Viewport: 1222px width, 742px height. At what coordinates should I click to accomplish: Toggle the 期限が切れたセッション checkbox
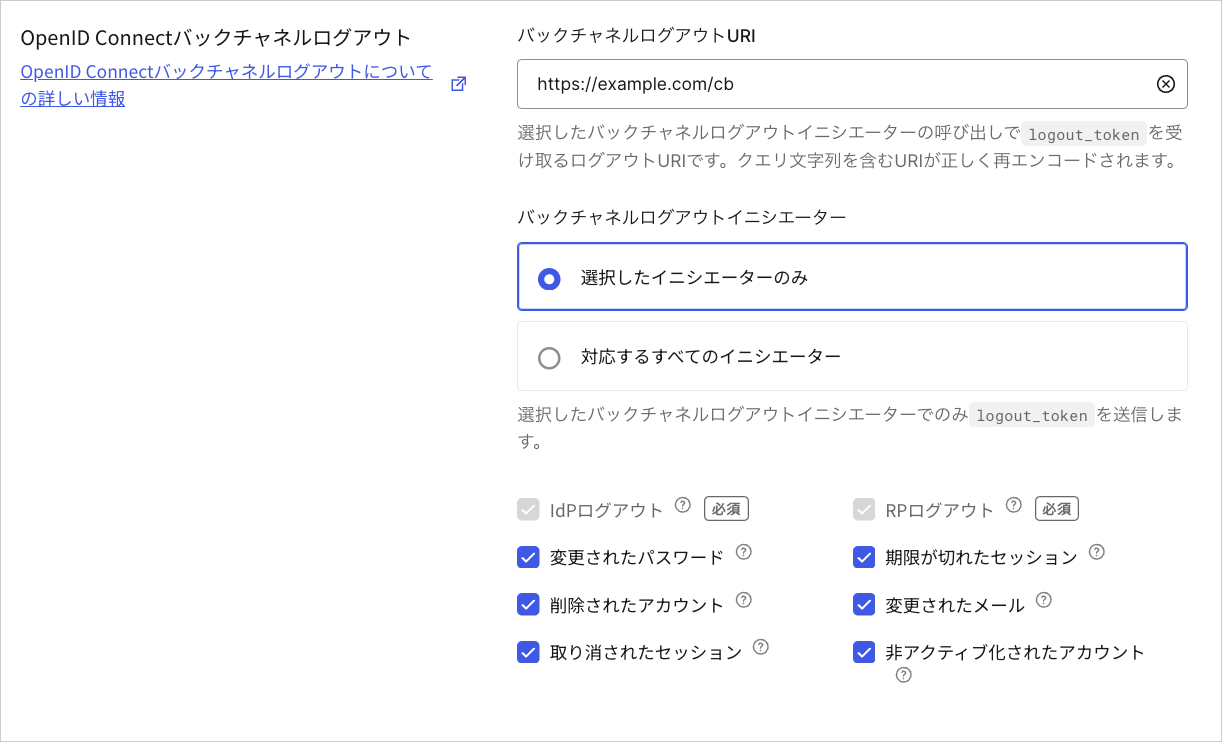[x=864, y=557]
